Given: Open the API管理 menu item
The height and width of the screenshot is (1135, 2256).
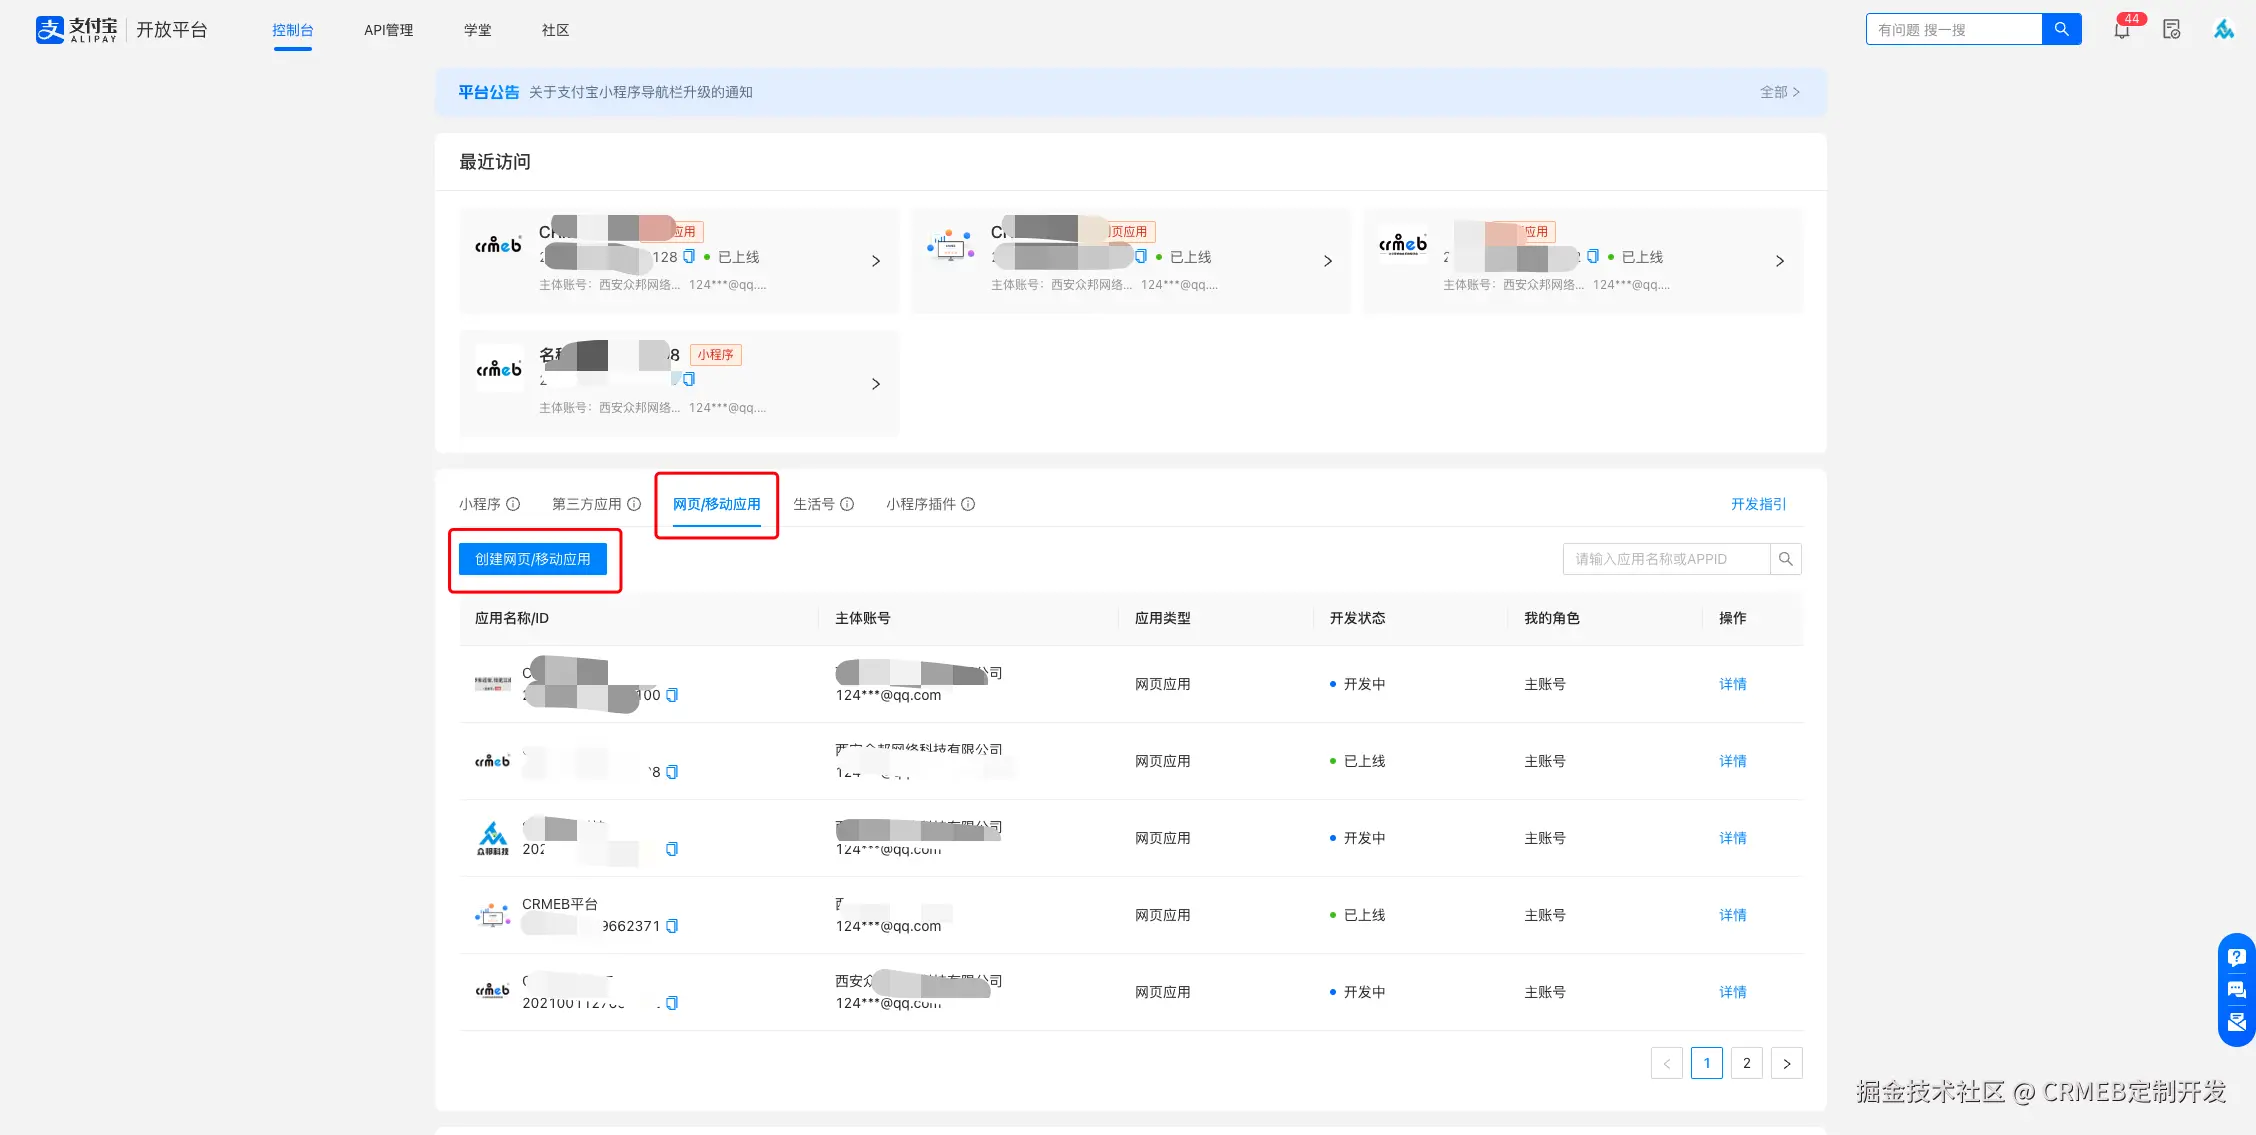Looking at the screenshot, I should [x=388, y=30].
